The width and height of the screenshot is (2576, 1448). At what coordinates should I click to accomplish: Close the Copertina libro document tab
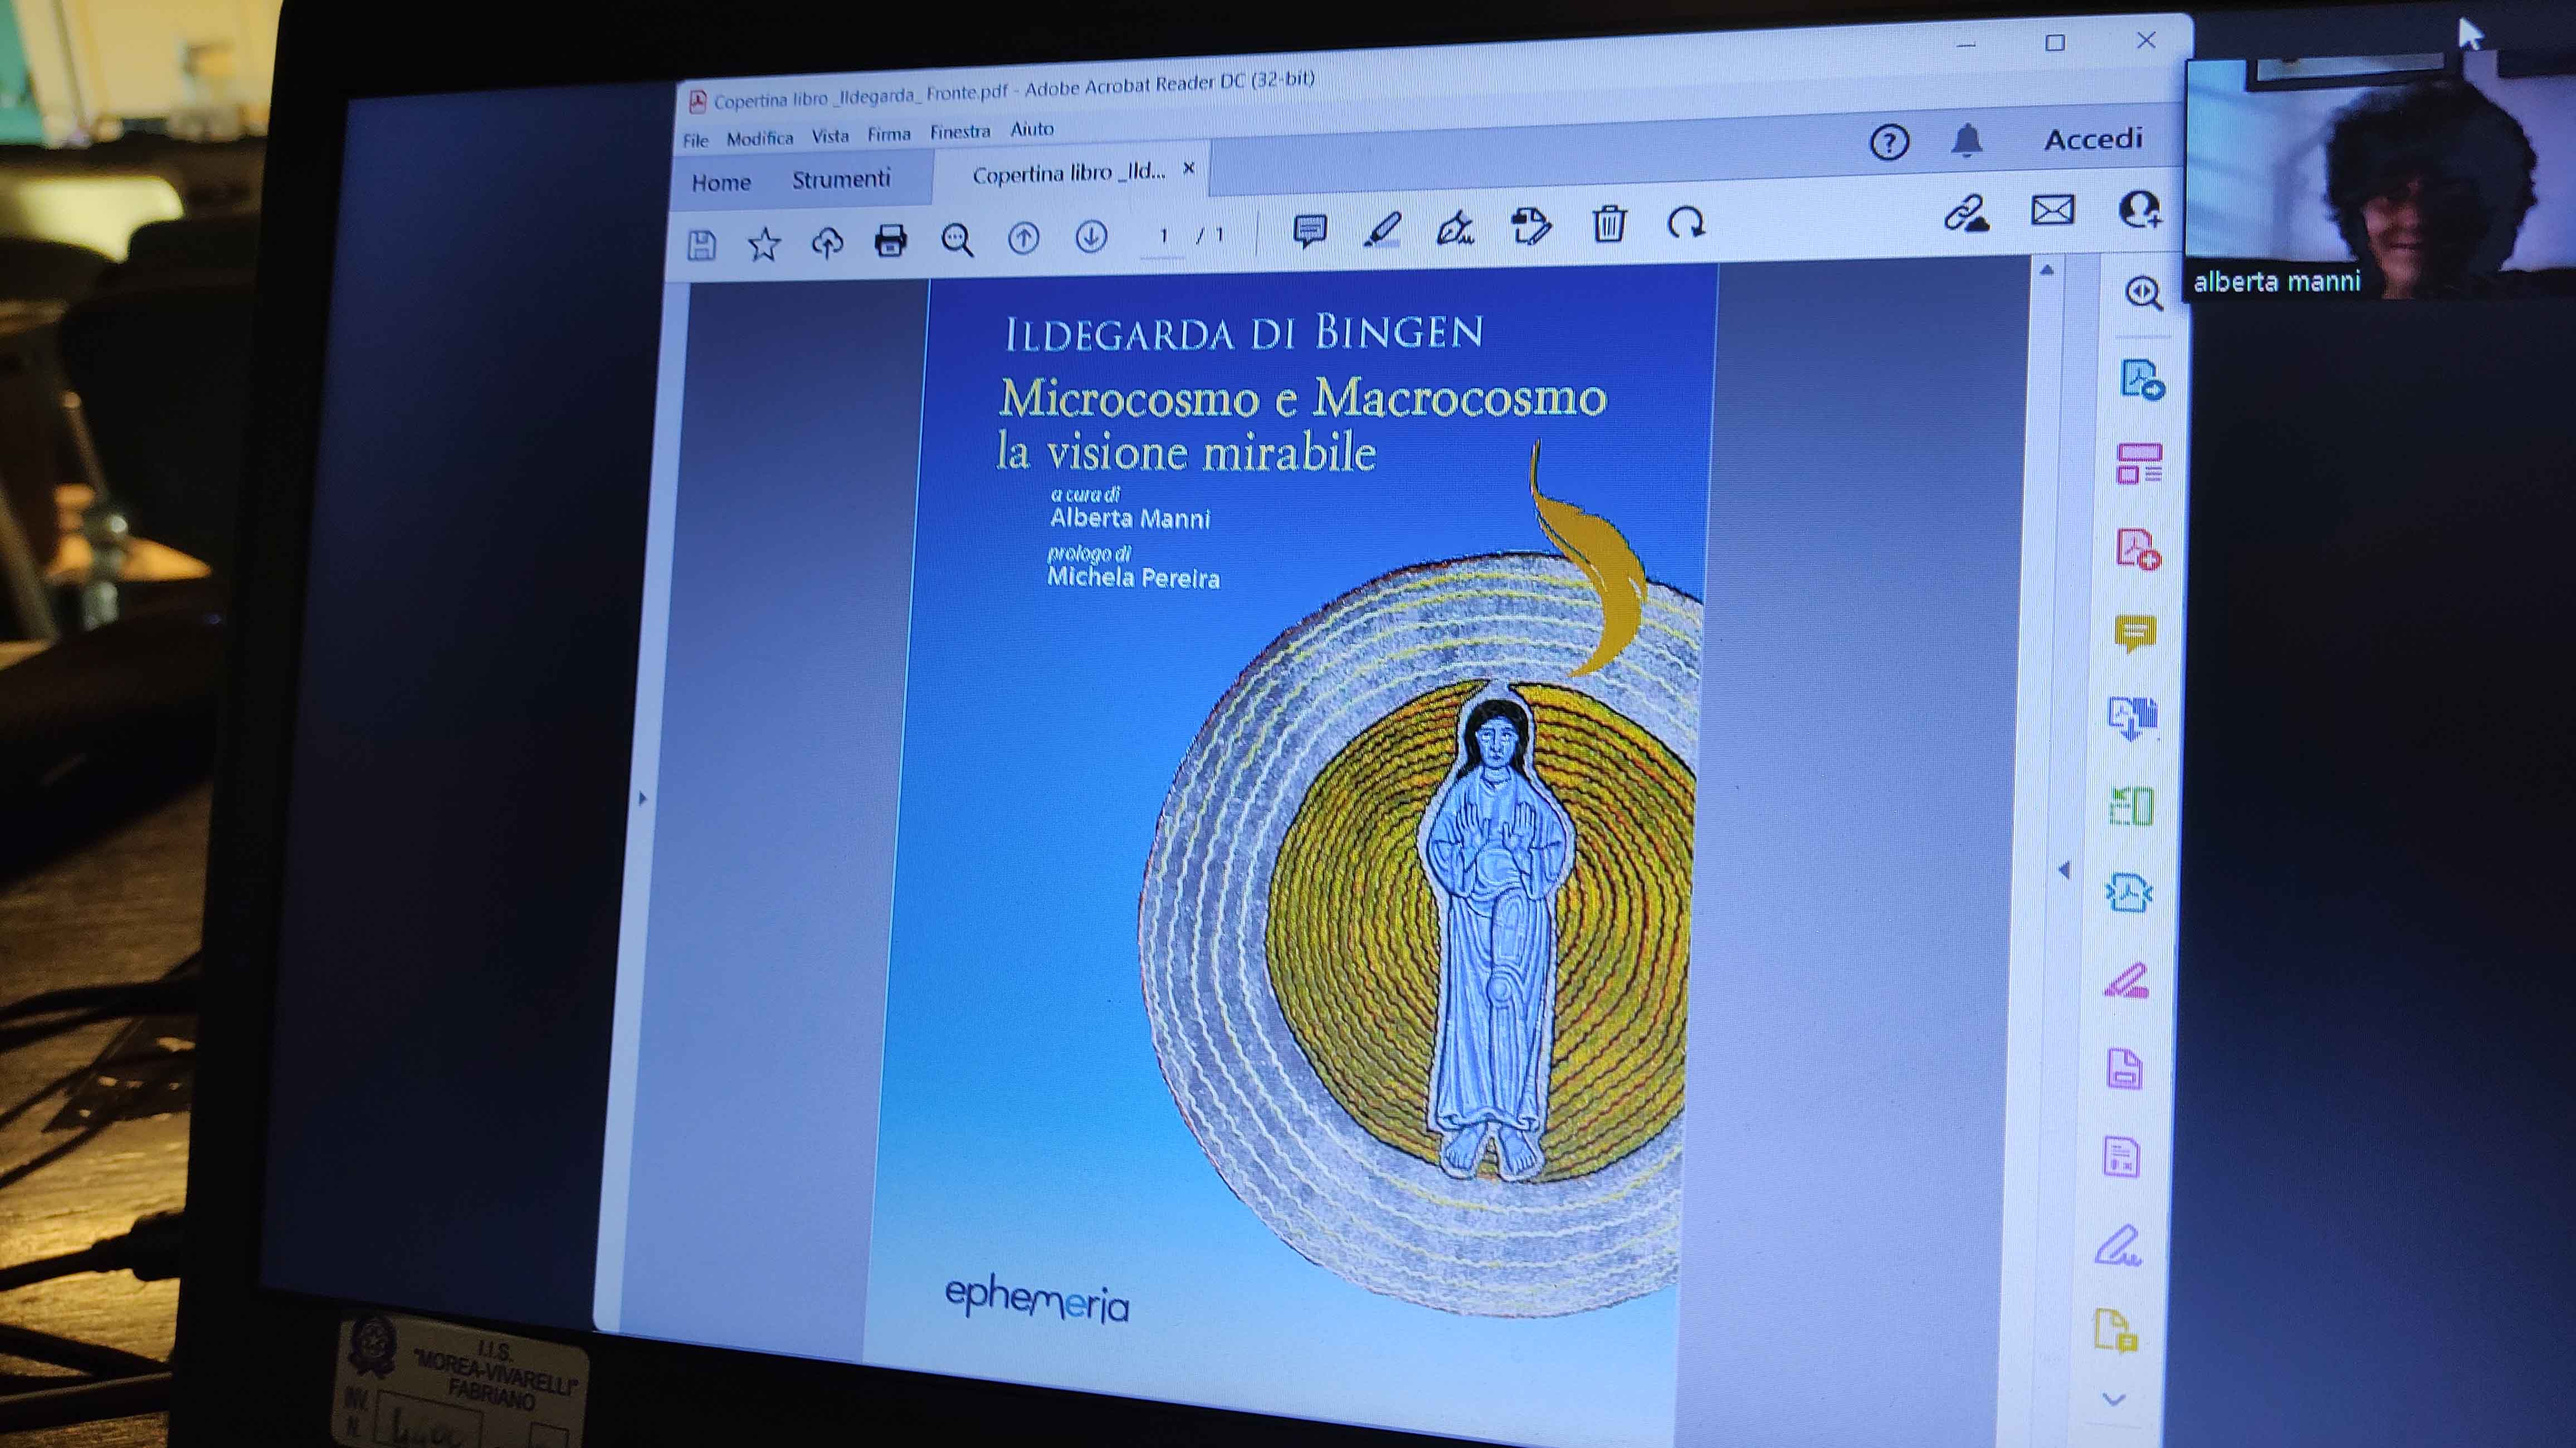coord(1189,168)
